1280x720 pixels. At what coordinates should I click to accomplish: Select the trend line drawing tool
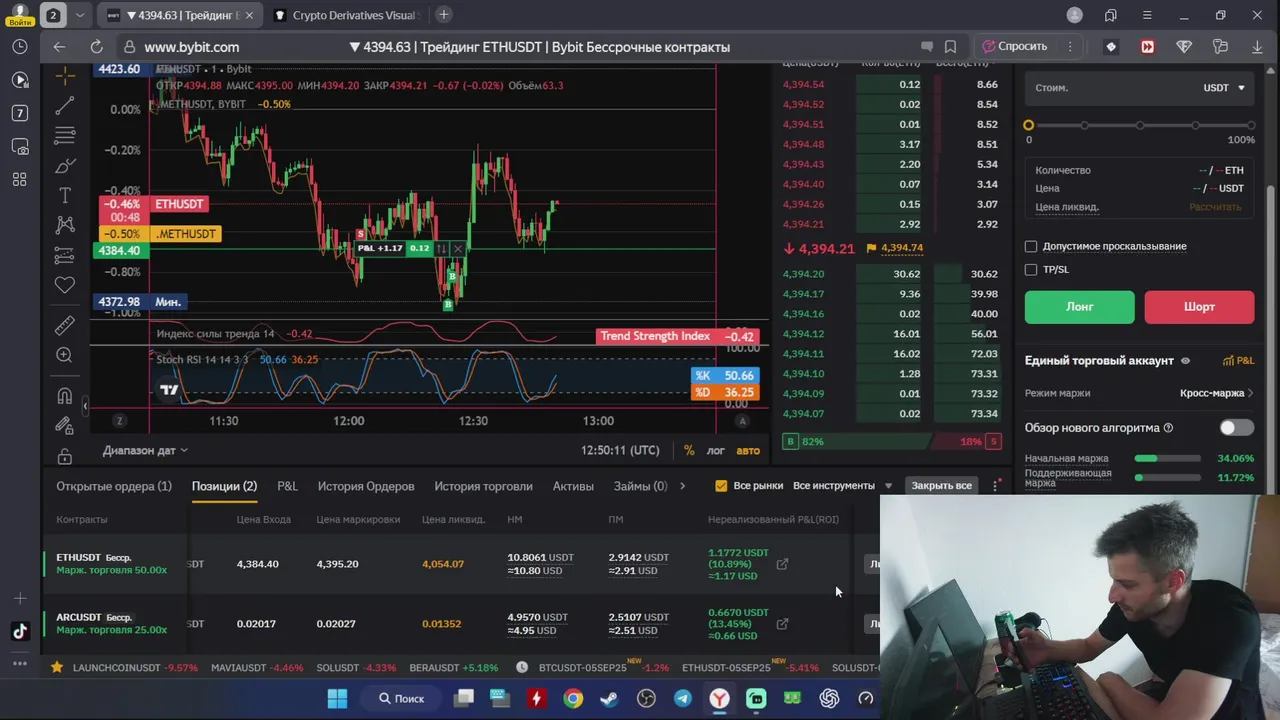(x=65, y=105)
